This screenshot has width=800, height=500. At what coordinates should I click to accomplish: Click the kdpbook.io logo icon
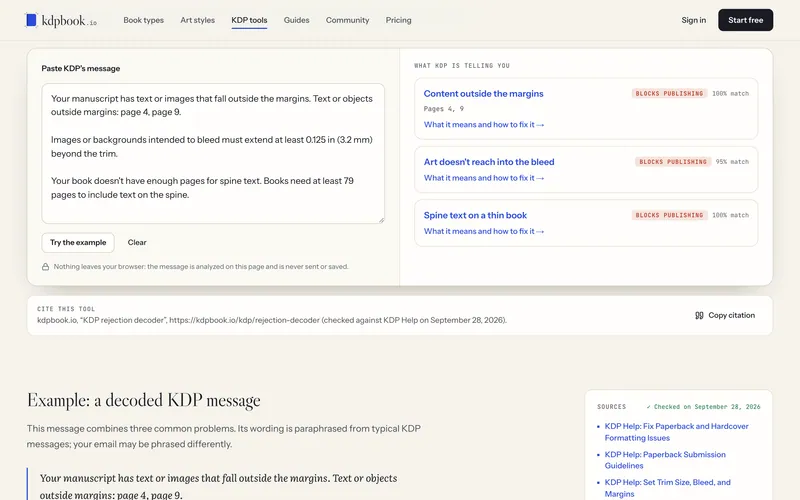(x=31, y=20)
